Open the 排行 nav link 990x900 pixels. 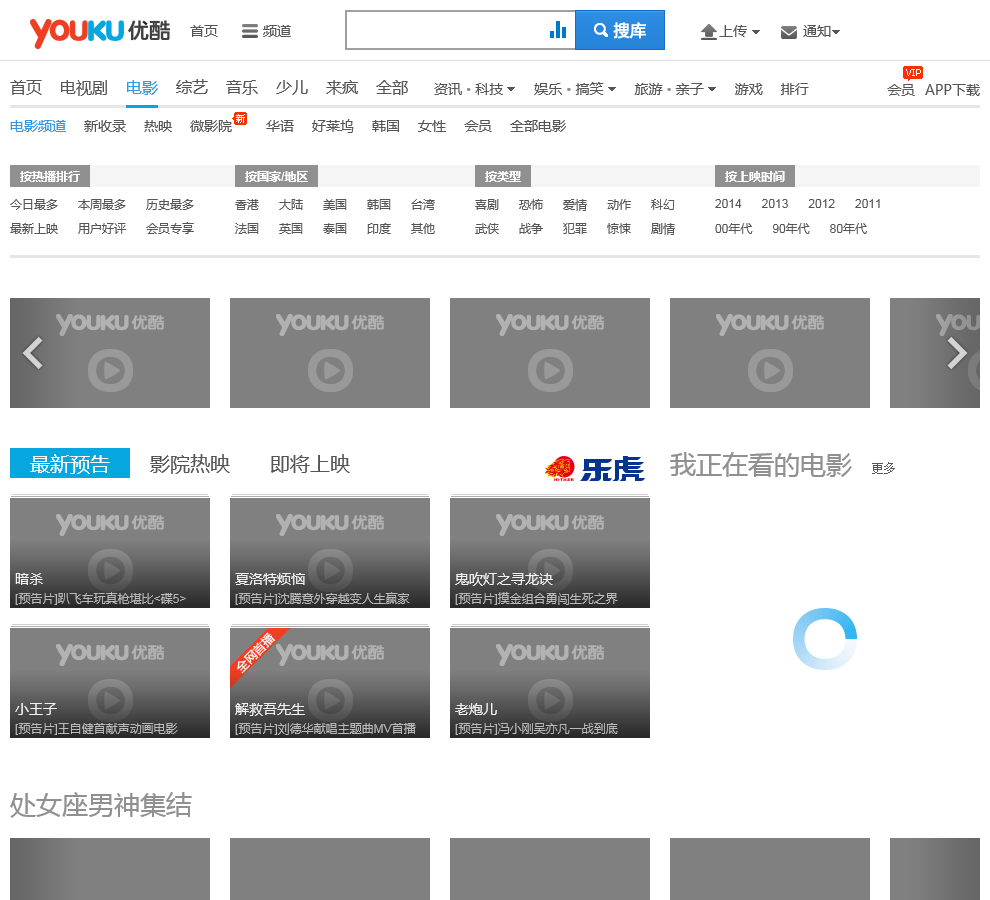pyautogui.click(x=794, y=89)
